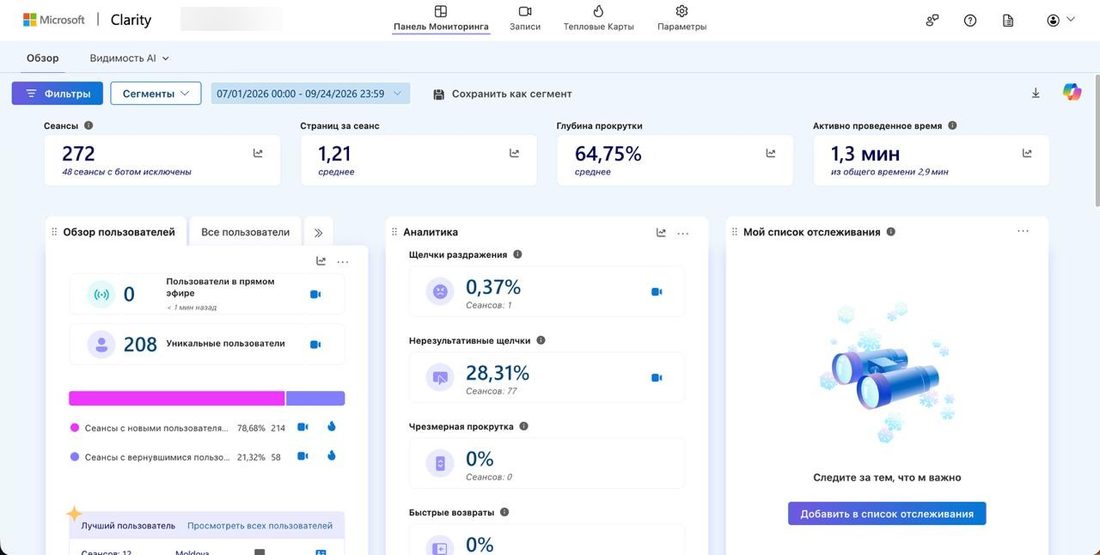The height and width of the screenshot is (555, 1100).
Task: Open the Записи recordings tab
Action: coord(525,18)
